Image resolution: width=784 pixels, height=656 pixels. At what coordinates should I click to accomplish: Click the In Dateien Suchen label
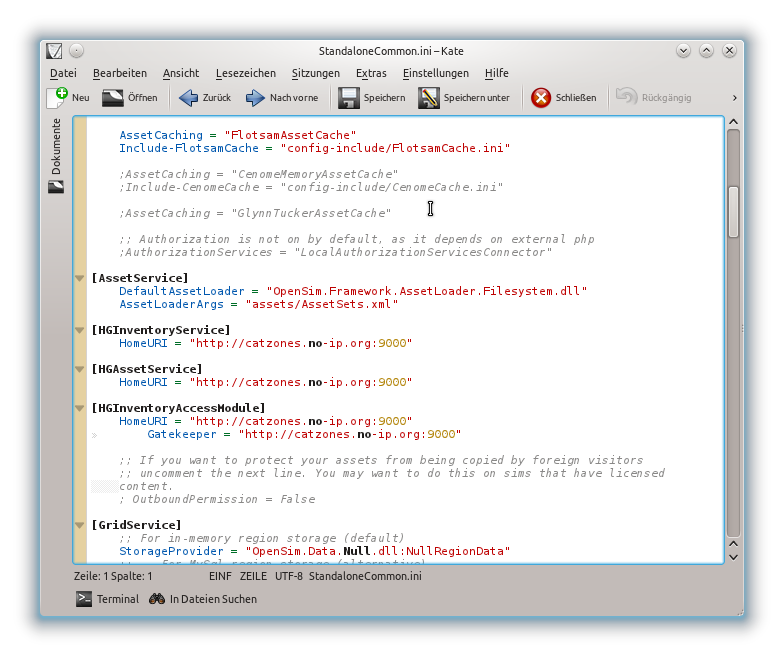pyautogui.click(x=213, y=599)
